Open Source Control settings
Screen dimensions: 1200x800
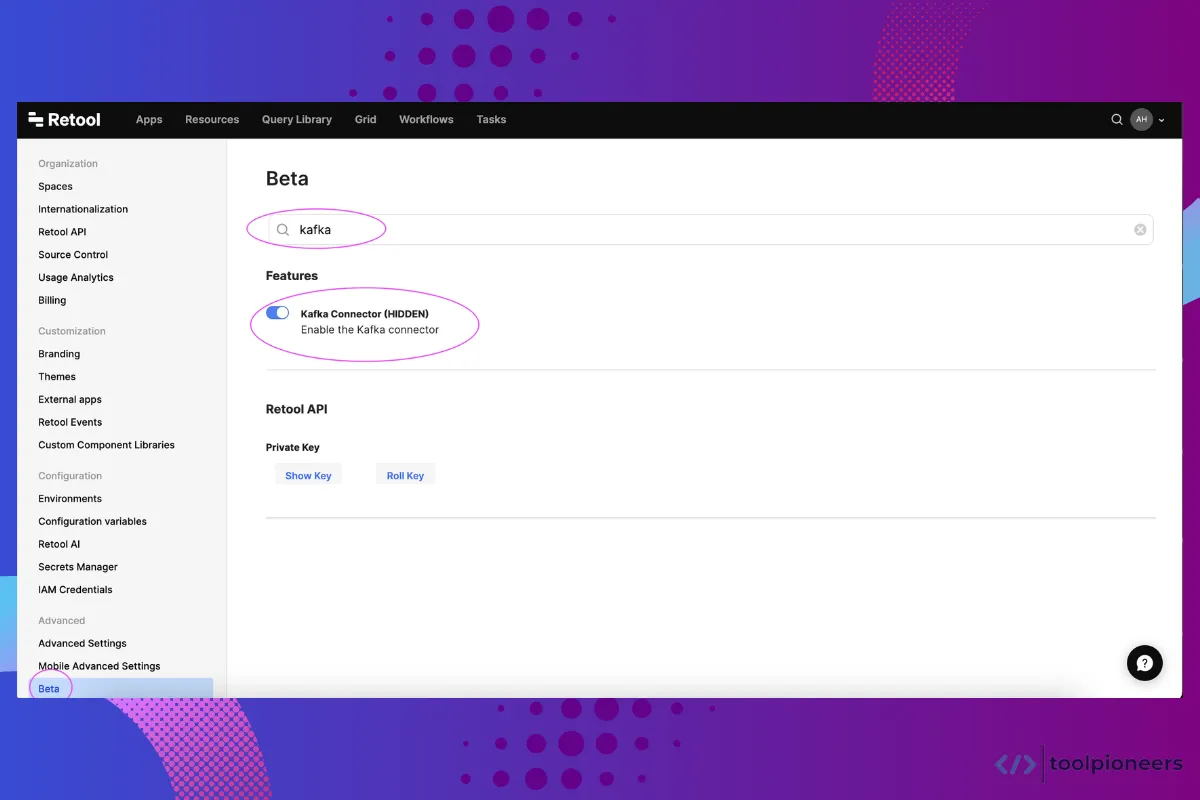[x=73, y=255]
